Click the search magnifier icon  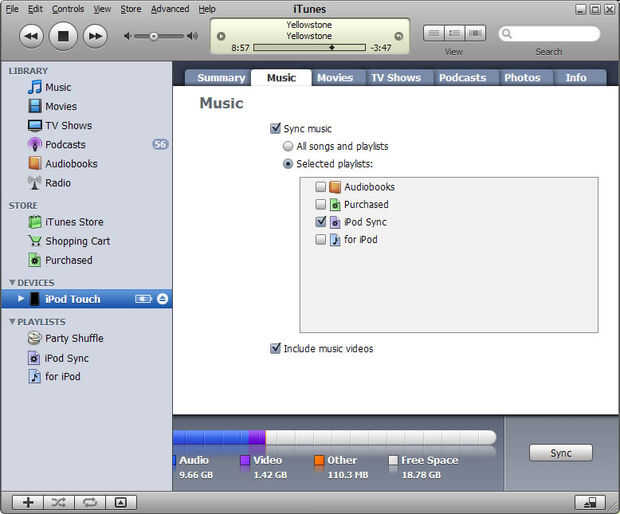(507, 34)
